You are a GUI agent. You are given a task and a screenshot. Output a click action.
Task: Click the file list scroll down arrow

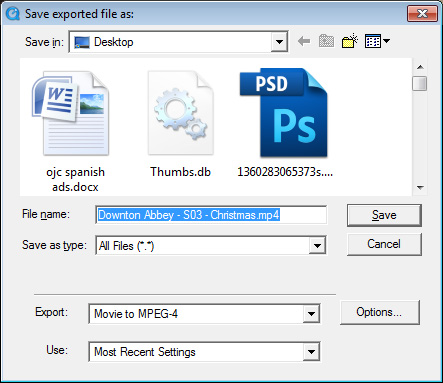point(420,188)
